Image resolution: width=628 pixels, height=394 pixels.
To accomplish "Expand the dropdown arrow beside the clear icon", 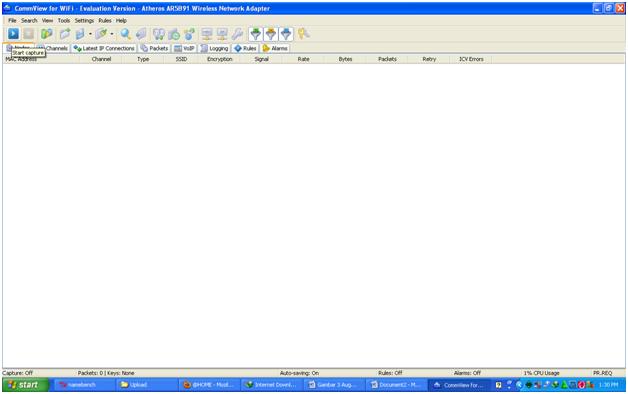I will 112,34.
